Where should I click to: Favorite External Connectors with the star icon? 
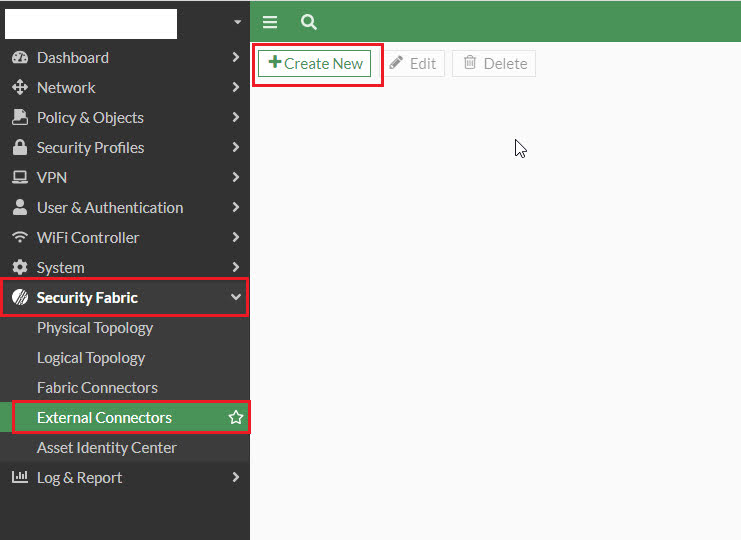click(x=236, y=417)
